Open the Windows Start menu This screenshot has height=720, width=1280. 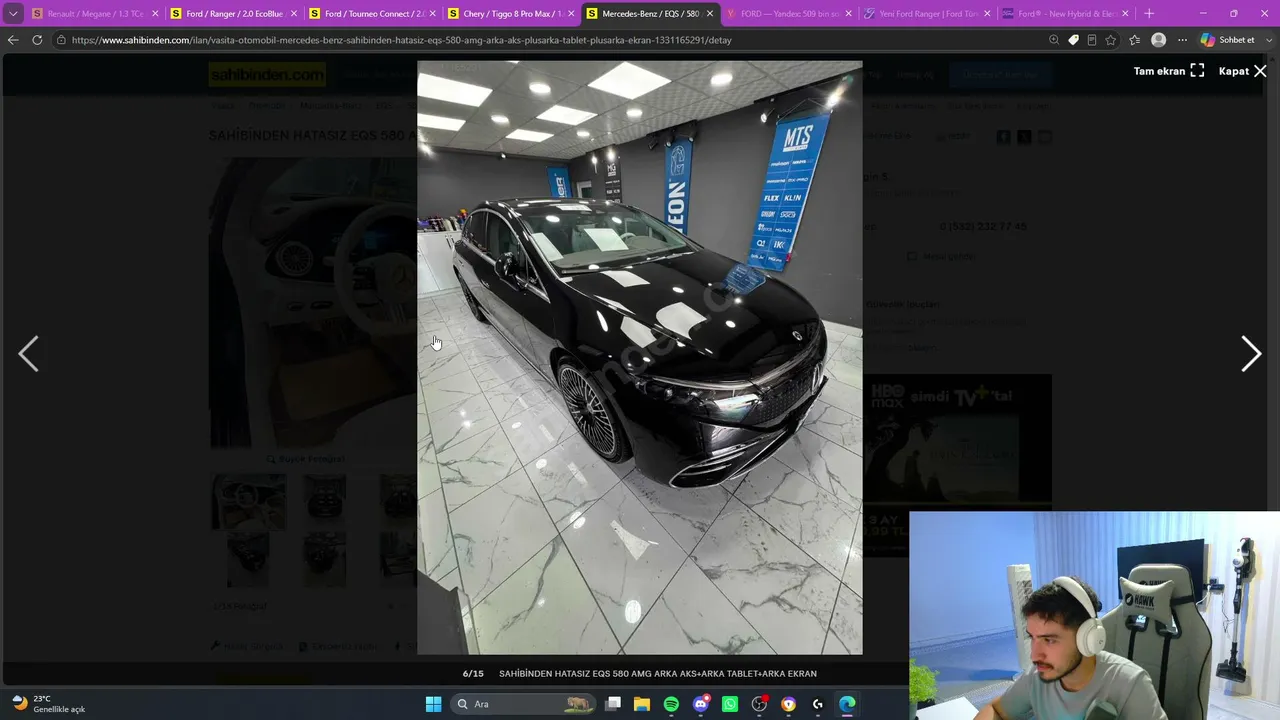(x=433, y=704)
